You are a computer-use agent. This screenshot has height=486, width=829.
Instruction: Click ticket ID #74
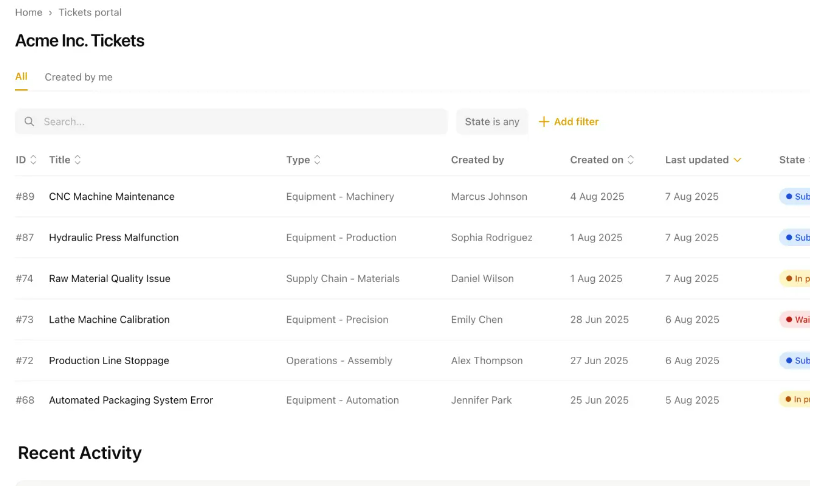24,278
